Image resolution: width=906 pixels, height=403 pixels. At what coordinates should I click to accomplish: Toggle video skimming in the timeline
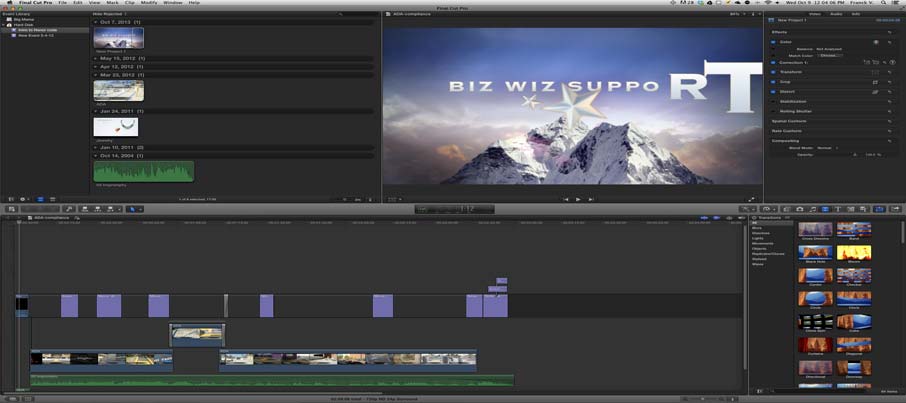pyautogui.click(x=704, y=219)
